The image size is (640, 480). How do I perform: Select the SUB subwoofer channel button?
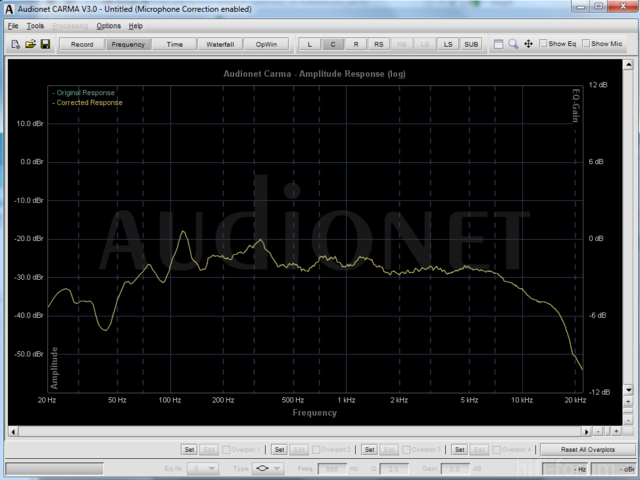click(x=471, y=44)
